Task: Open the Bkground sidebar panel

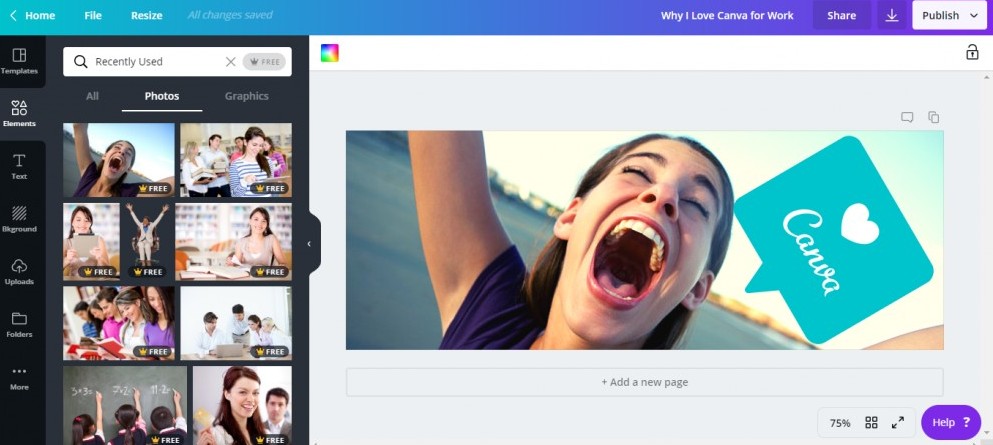Action: pos(19,219)
